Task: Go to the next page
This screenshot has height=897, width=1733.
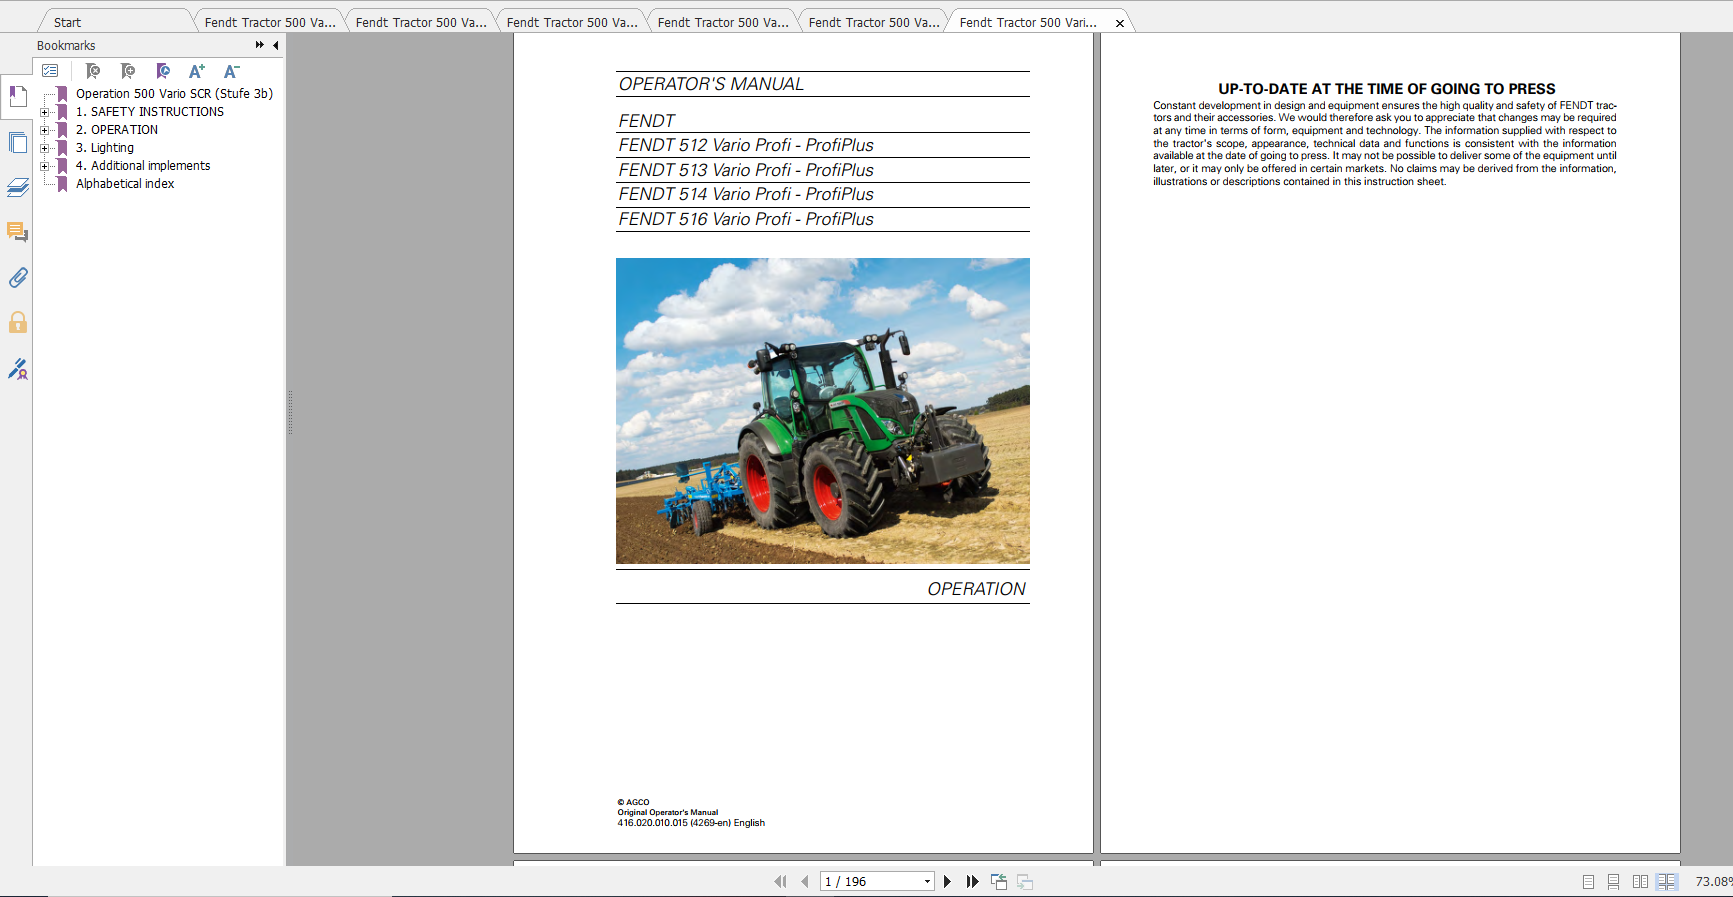Action: pyautogui.click(x=947, y=881)
